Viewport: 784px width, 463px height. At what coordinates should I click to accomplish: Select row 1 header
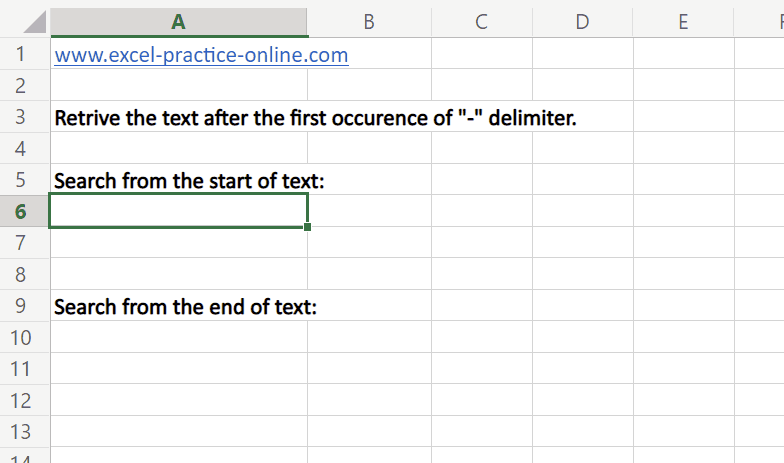click(x=24, y=55)
